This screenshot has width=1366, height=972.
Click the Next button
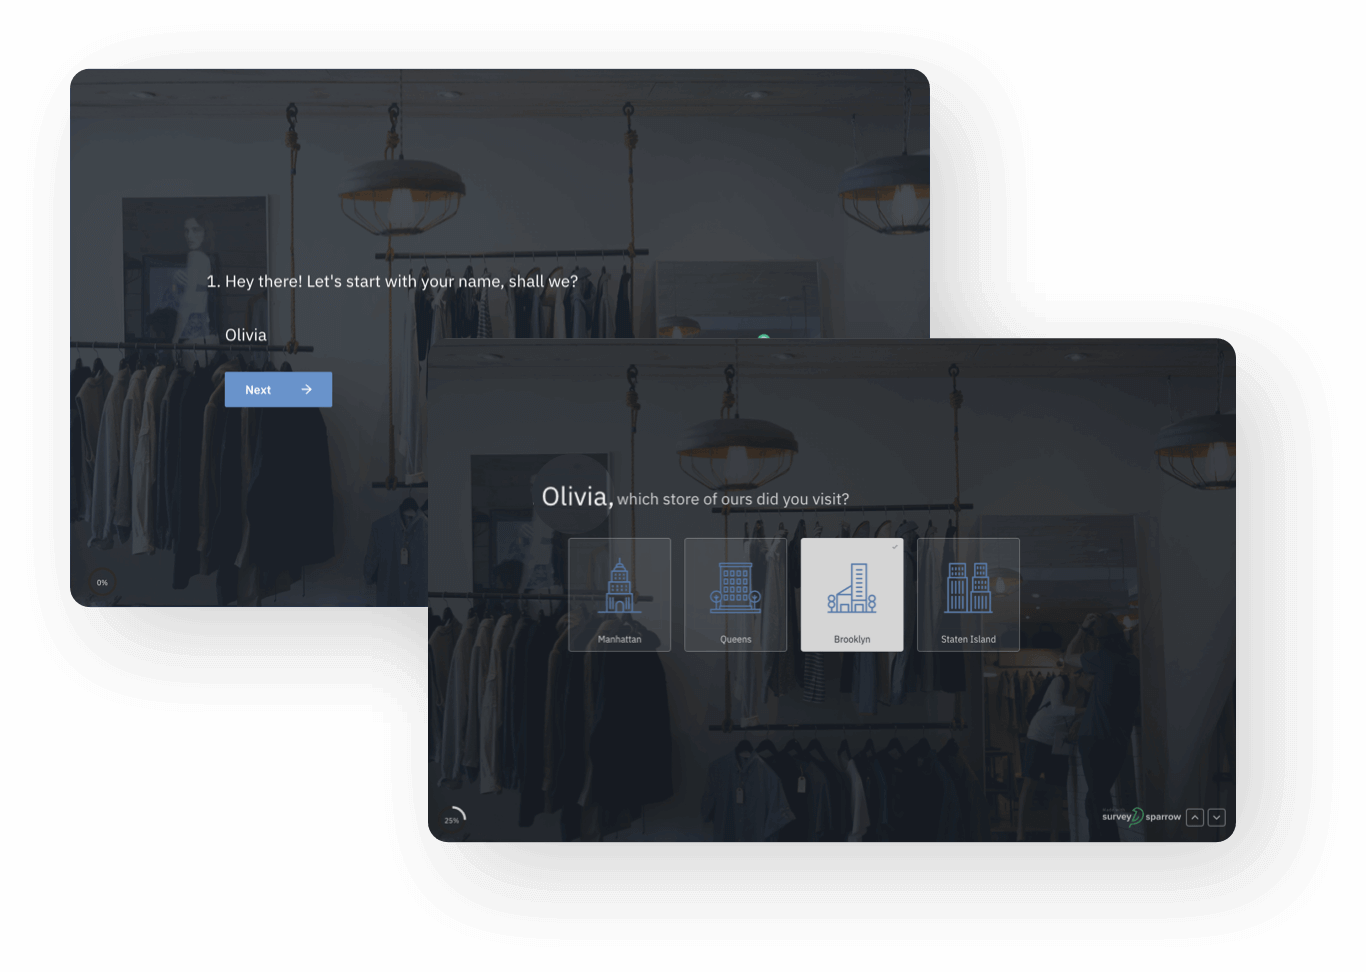(278, 389)
